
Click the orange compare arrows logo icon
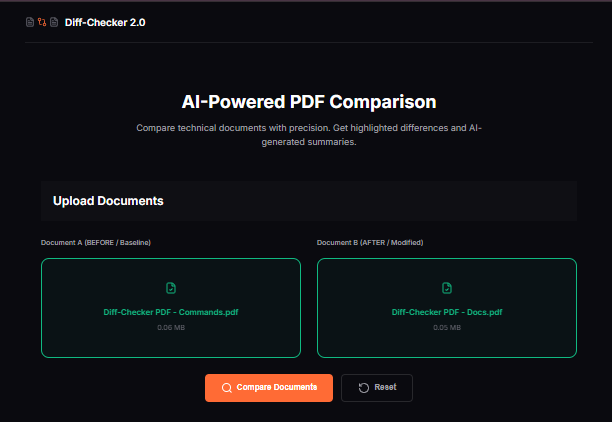(x=42, y=22)
